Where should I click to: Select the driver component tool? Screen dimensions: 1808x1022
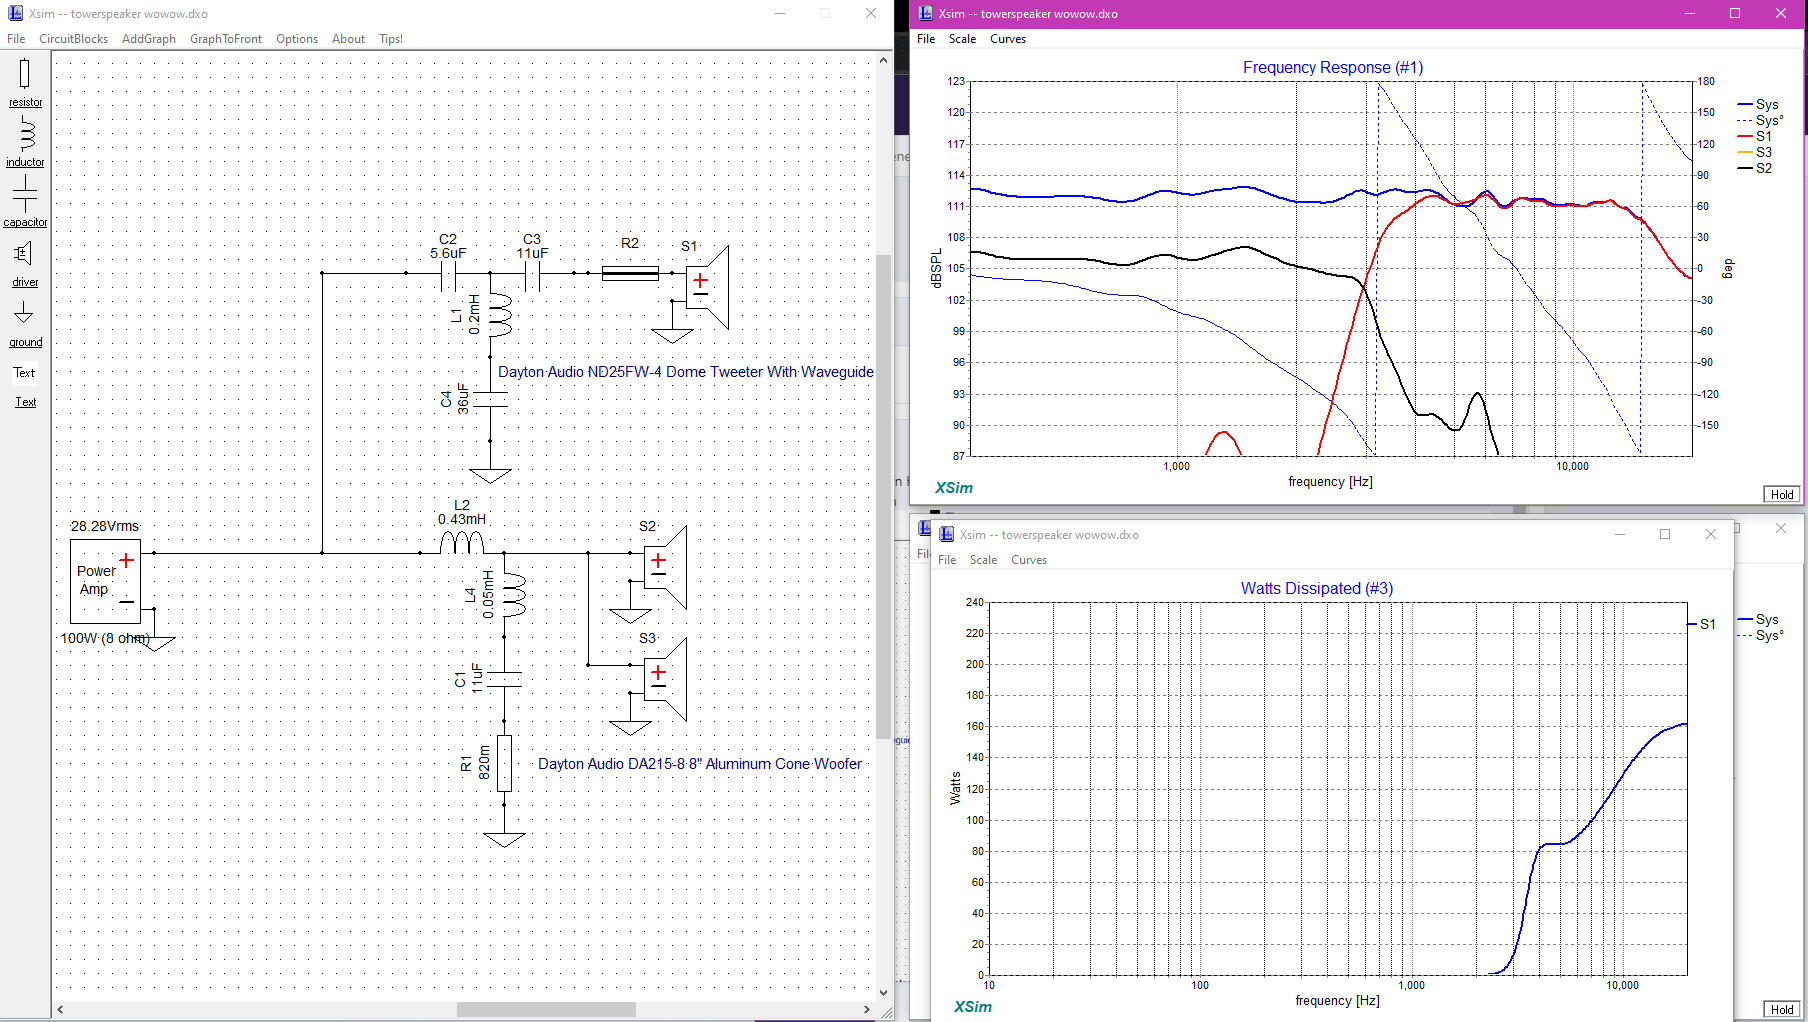pos(25,263)
